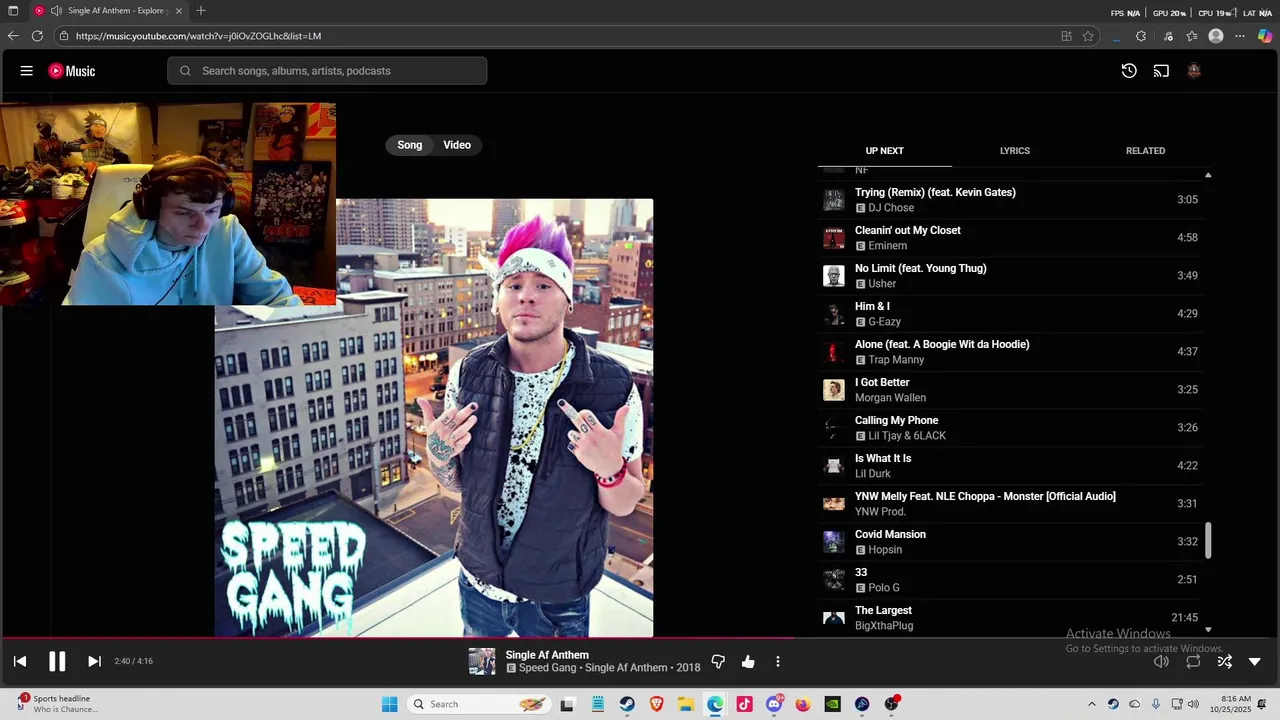Play Covid Mansion by Hopsin
The image size is (1280, 720).
pyautogui.click(x=1010, y=542)
